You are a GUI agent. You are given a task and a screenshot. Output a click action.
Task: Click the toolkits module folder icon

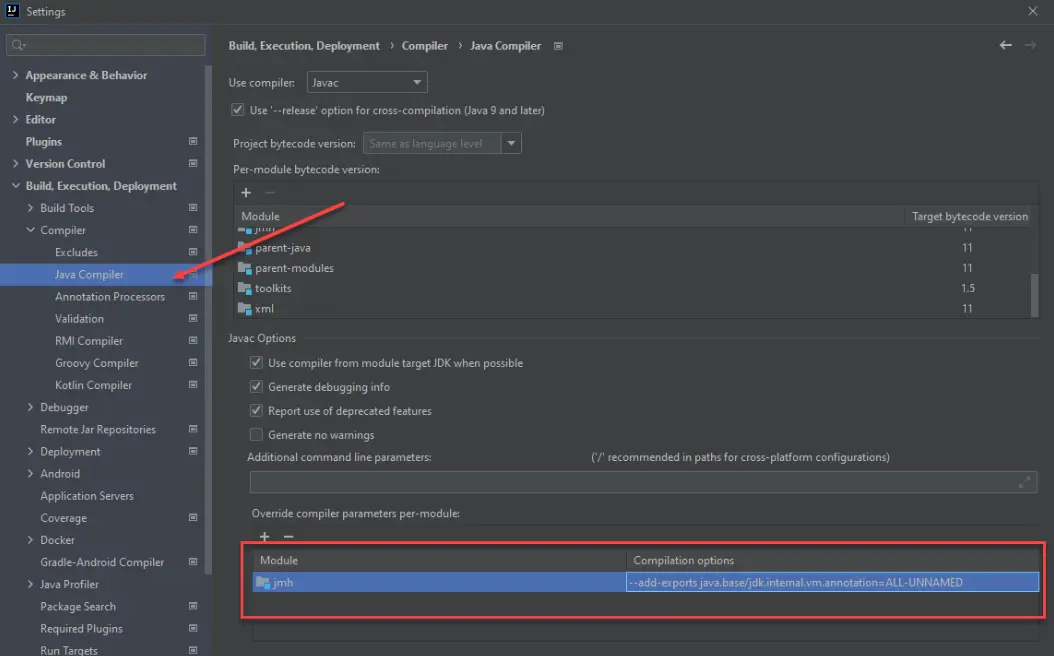coord(245,288)
